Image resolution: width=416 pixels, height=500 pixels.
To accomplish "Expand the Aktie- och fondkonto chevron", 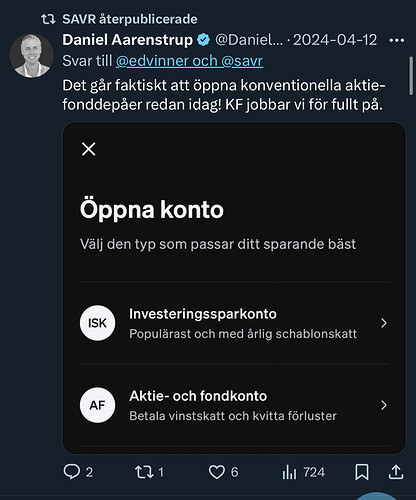I will (x=384, y=405).
